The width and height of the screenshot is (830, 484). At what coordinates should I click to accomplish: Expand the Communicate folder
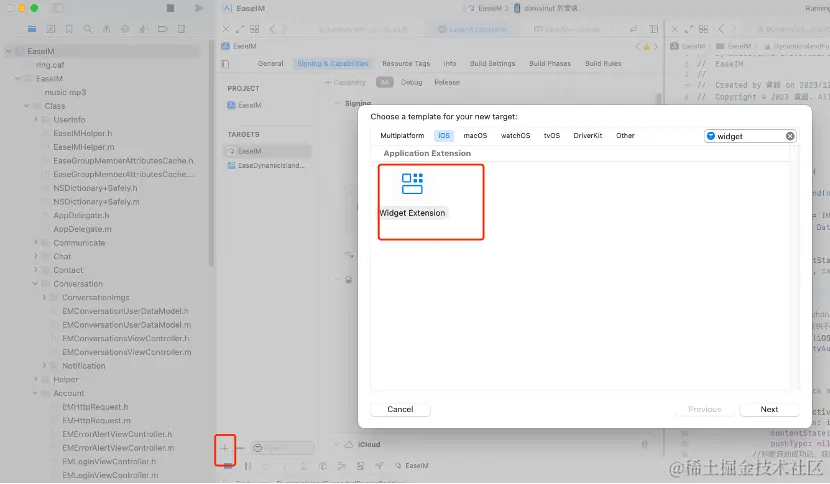click(35, 243)
